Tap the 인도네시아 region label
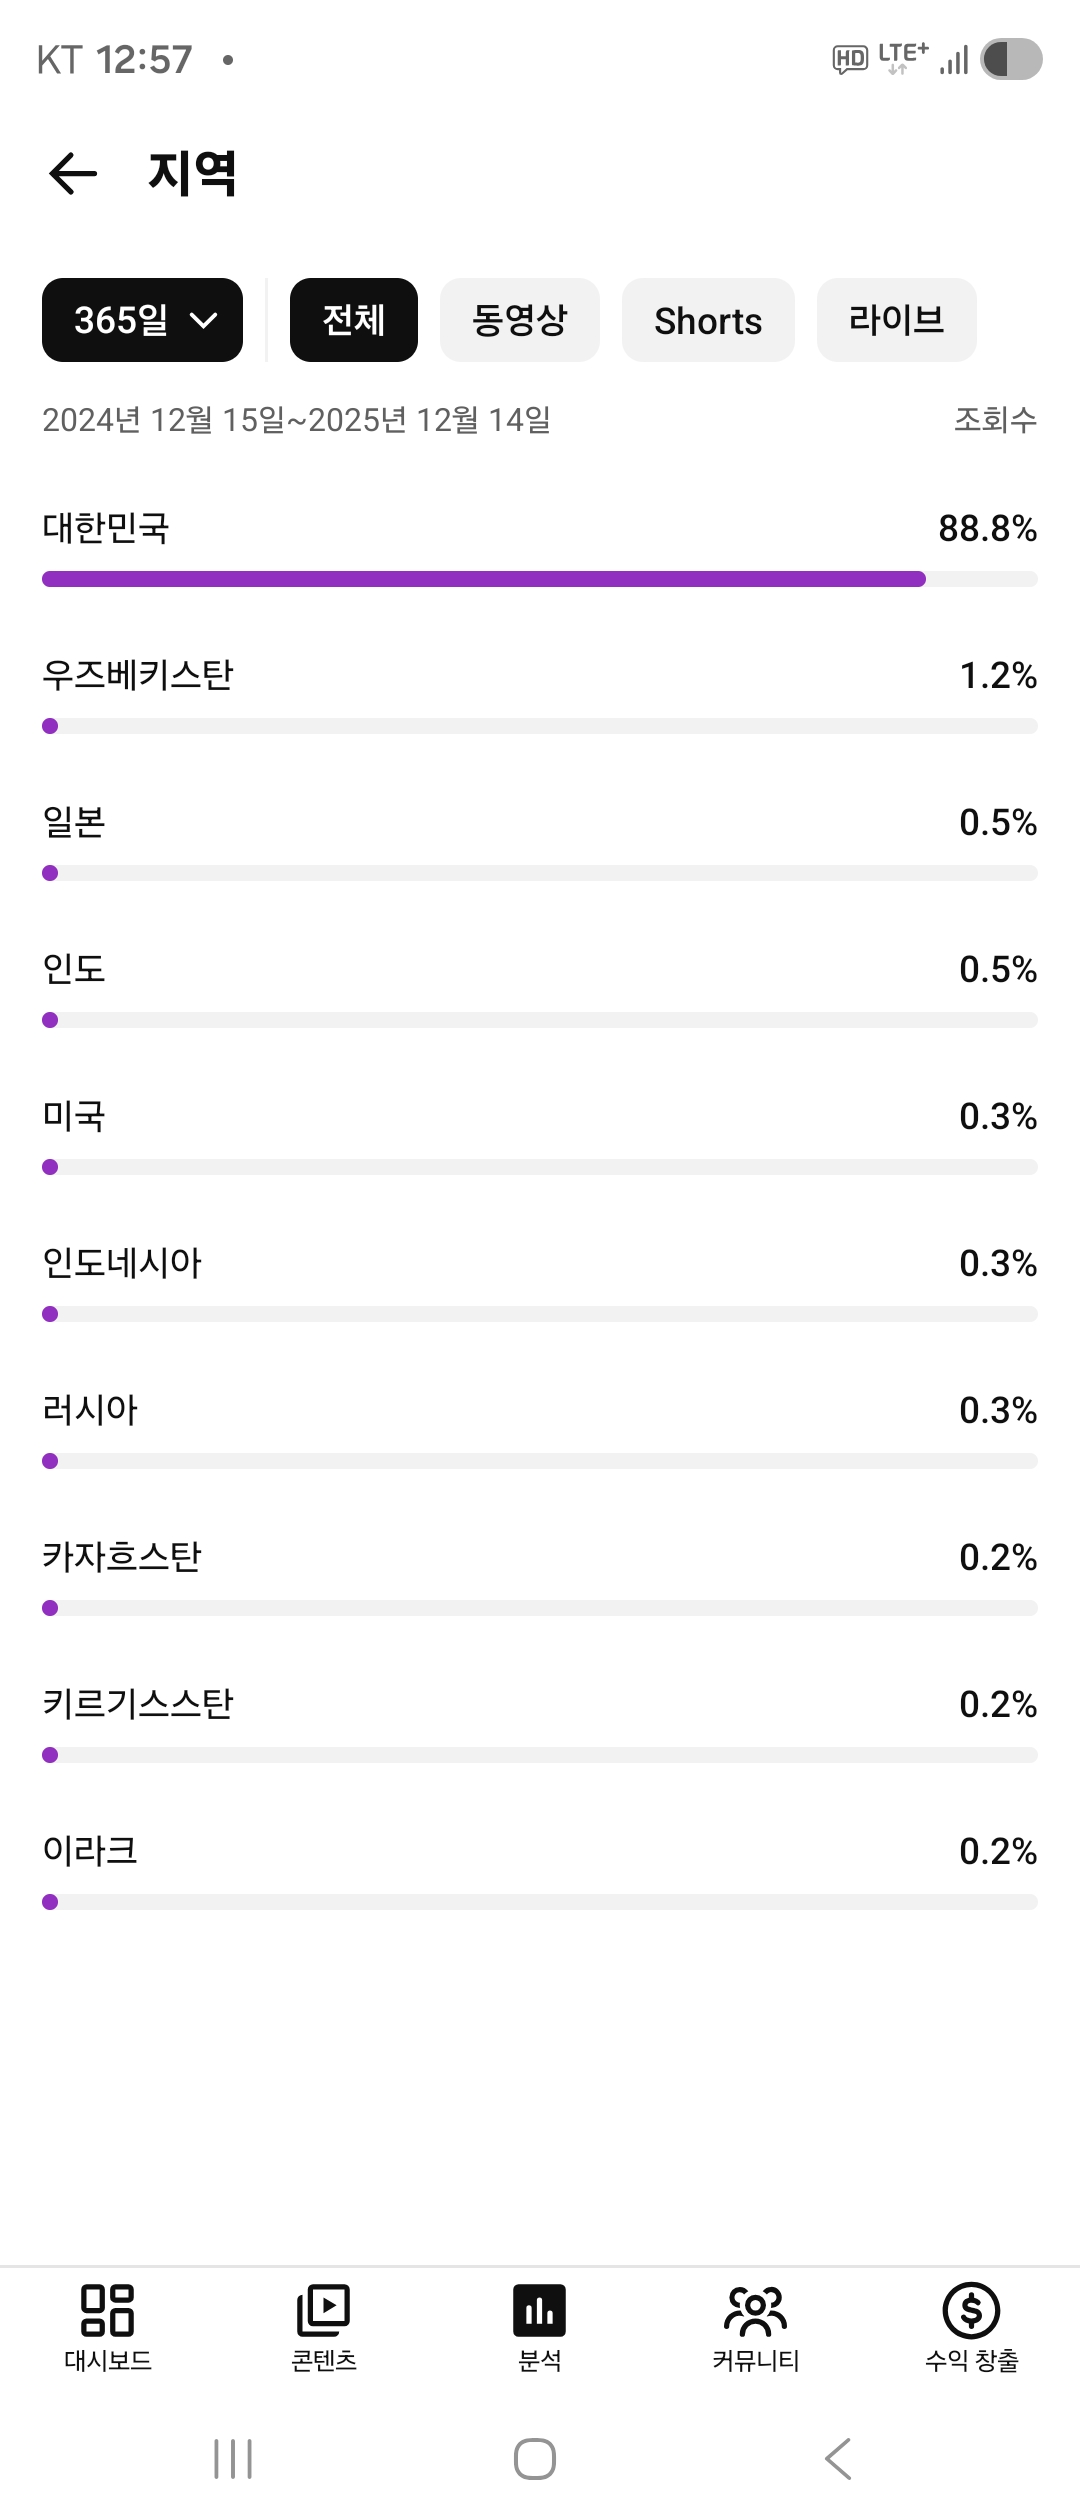This screenshot has width=1080, height=2520. [x=122, y=1263]
